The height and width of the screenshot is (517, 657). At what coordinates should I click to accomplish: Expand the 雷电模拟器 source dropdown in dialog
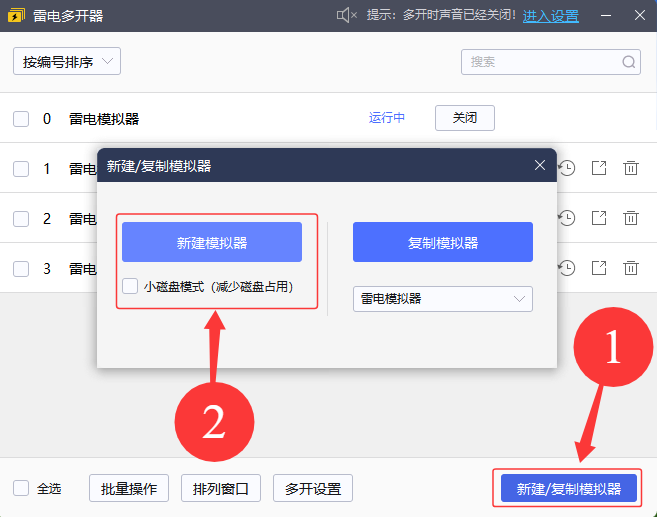443,299
